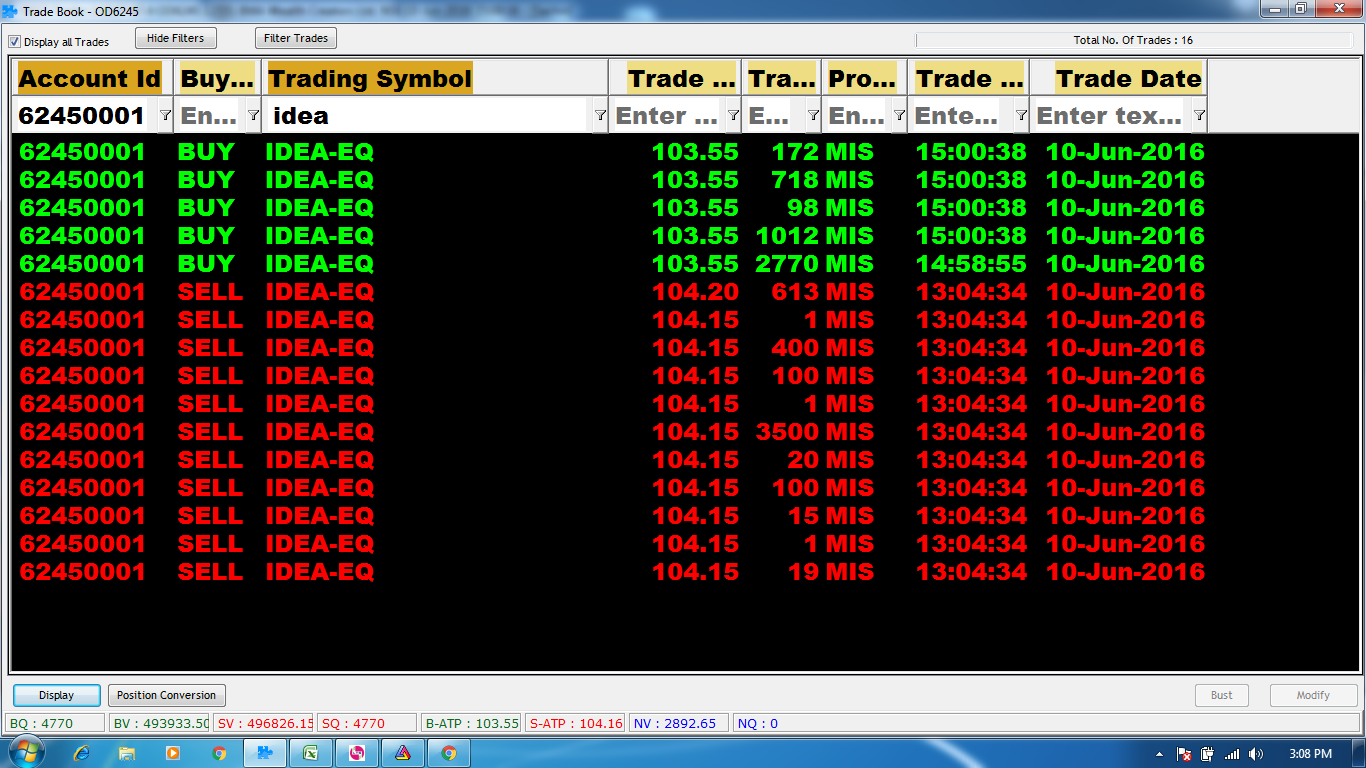Click 'B-ATP : 103.55' status entry
This screenshot has width=1366, height=768.
471,723
